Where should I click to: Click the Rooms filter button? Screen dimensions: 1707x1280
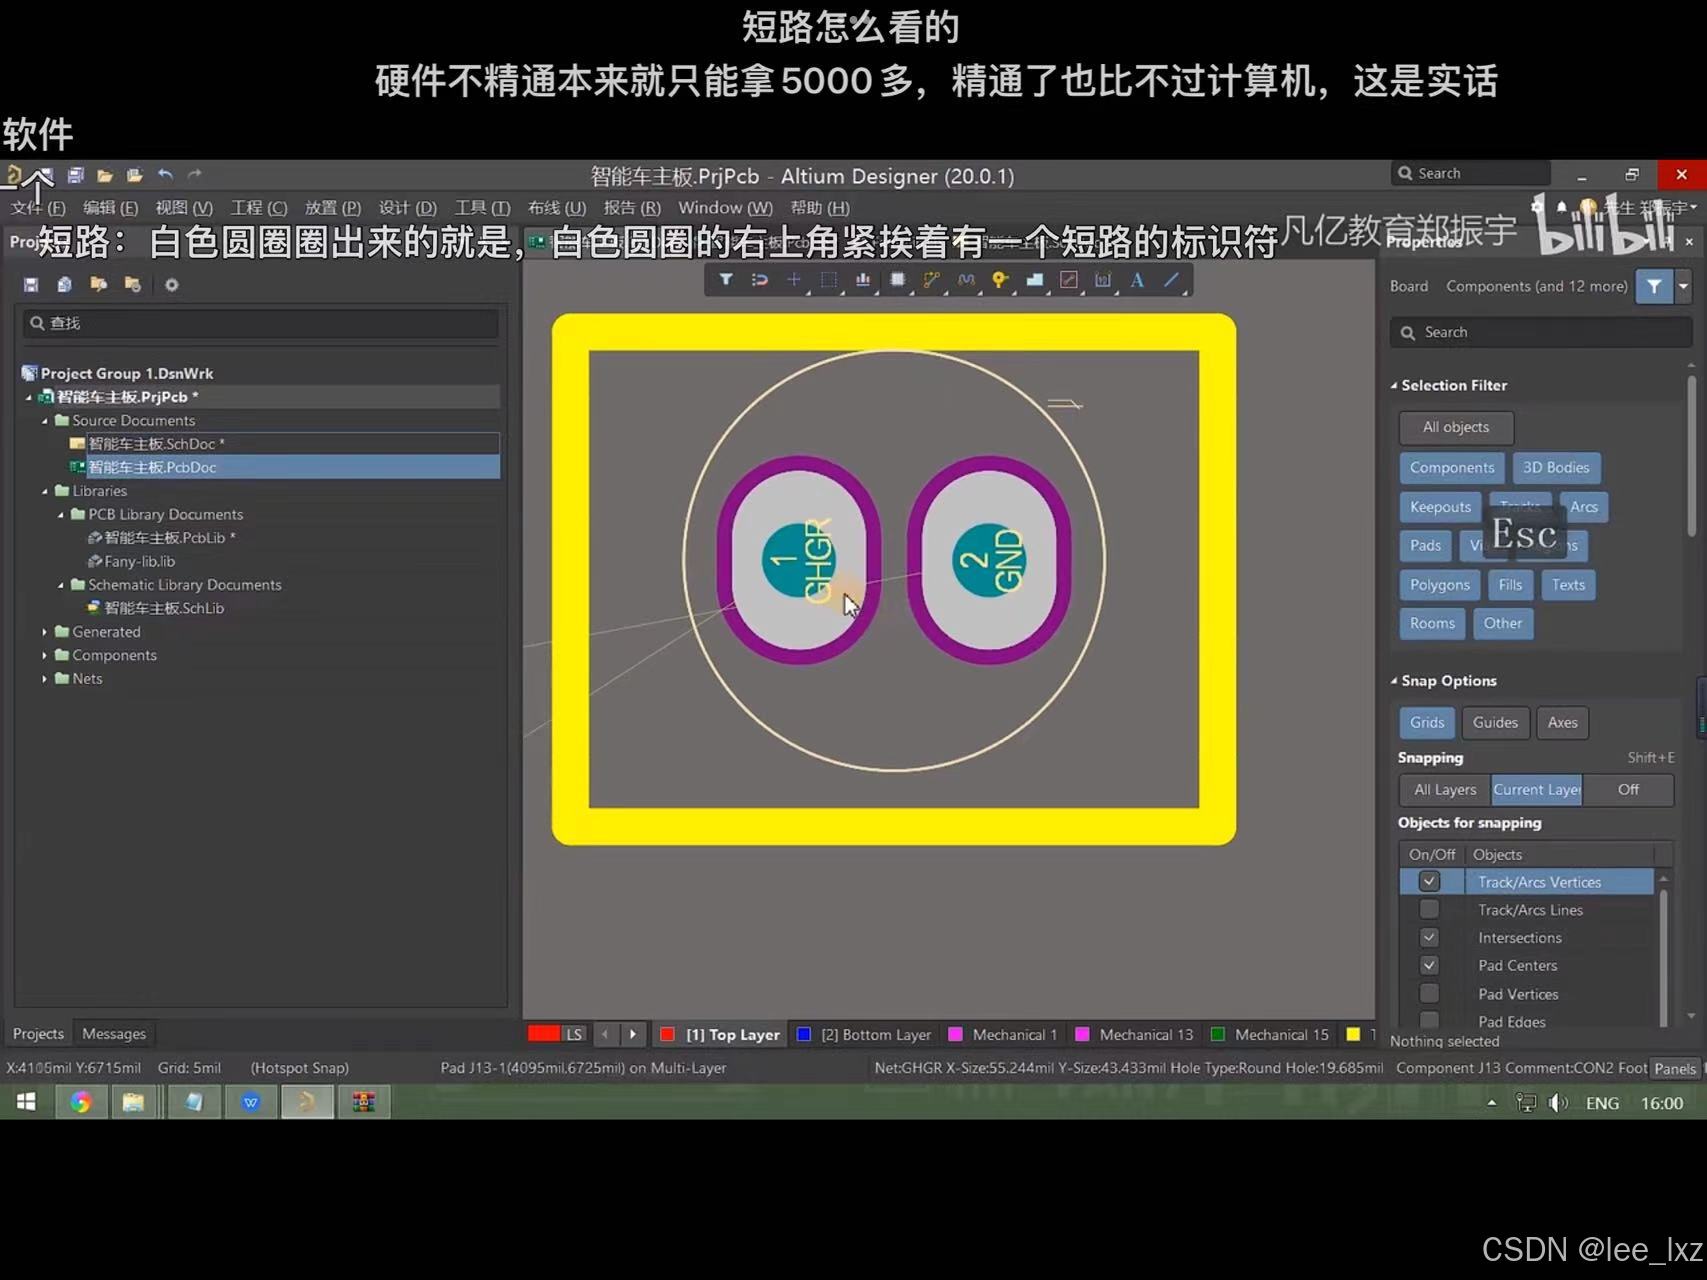pyautogui.click(x=1432, y=623)
